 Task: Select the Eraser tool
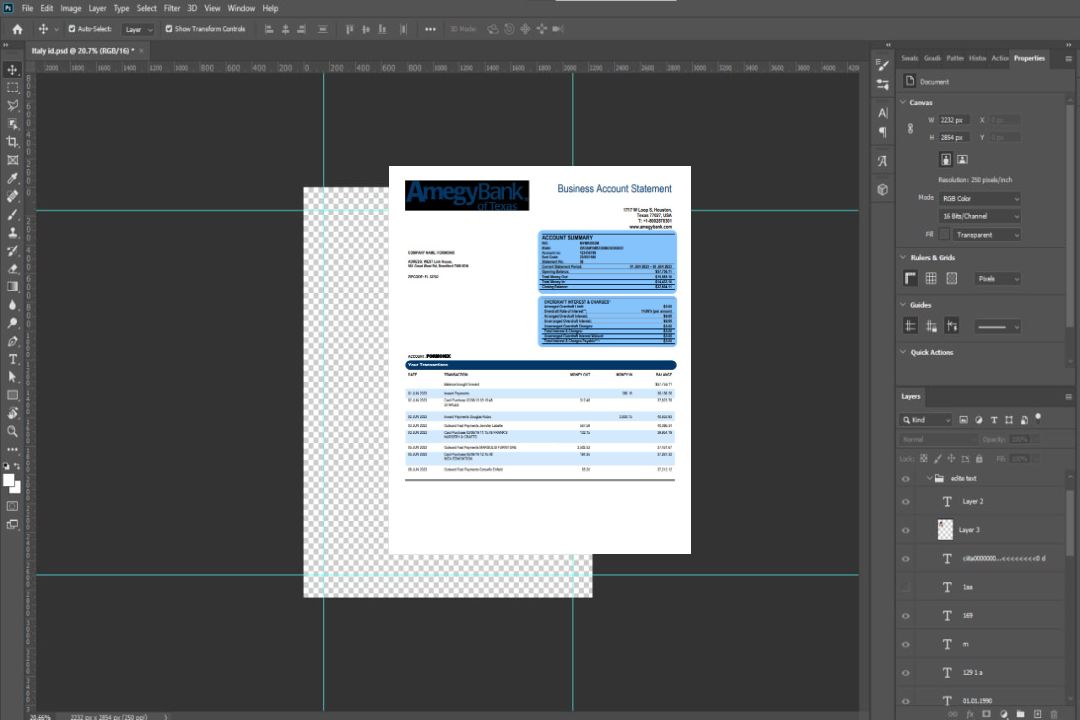pyautogui.click(x=12, y=269)
